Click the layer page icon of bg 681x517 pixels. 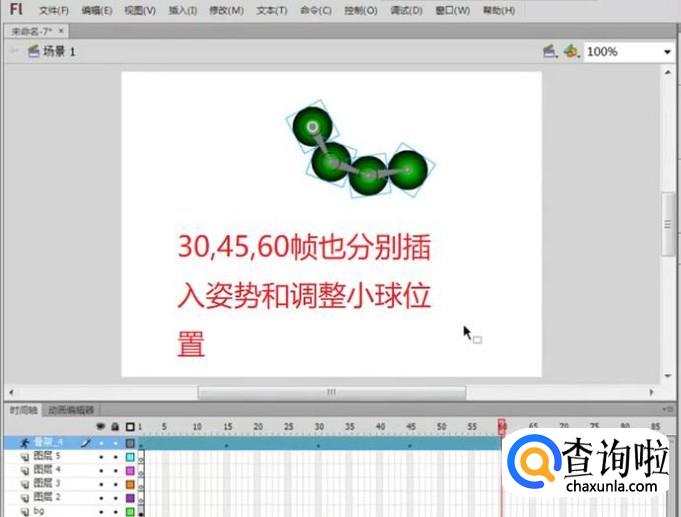(x=25, y=511)
